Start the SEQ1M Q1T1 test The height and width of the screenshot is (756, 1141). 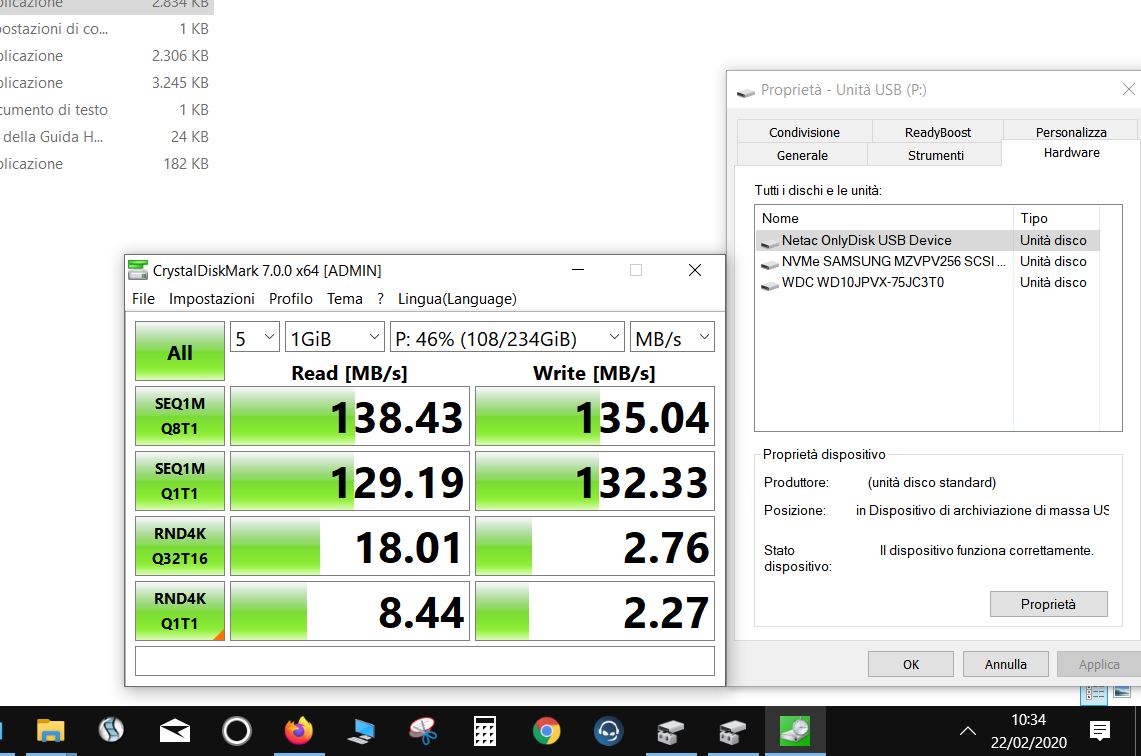click(180, 481)
